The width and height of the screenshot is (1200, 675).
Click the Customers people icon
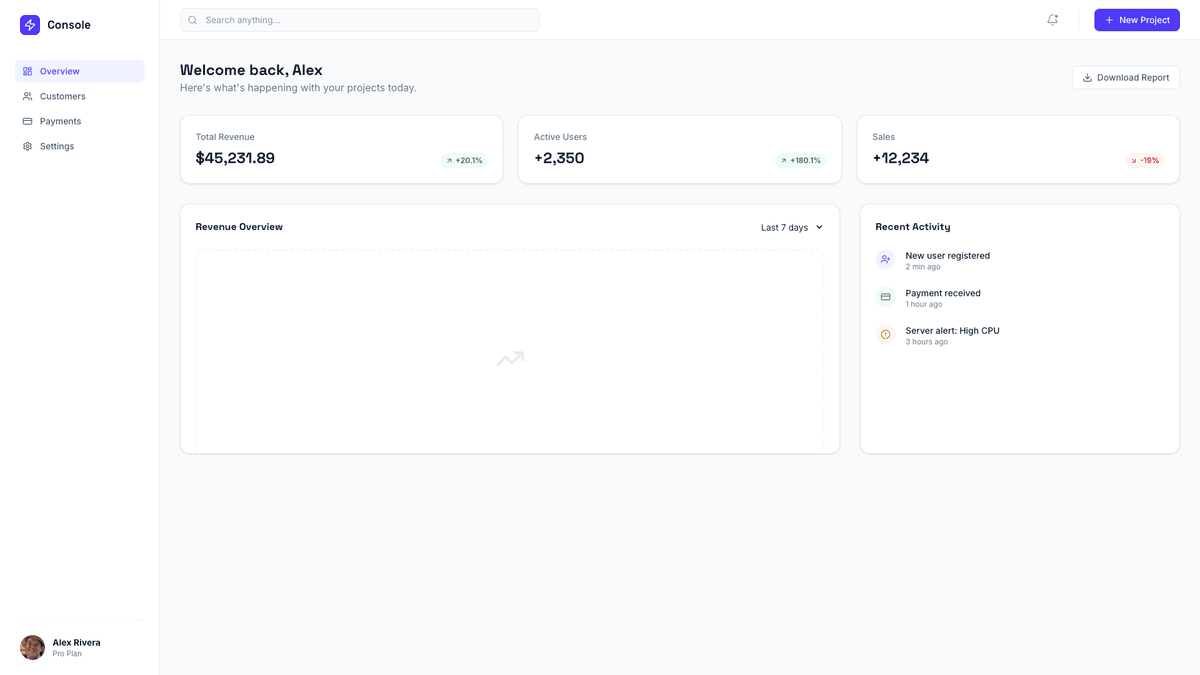point(27,96)
